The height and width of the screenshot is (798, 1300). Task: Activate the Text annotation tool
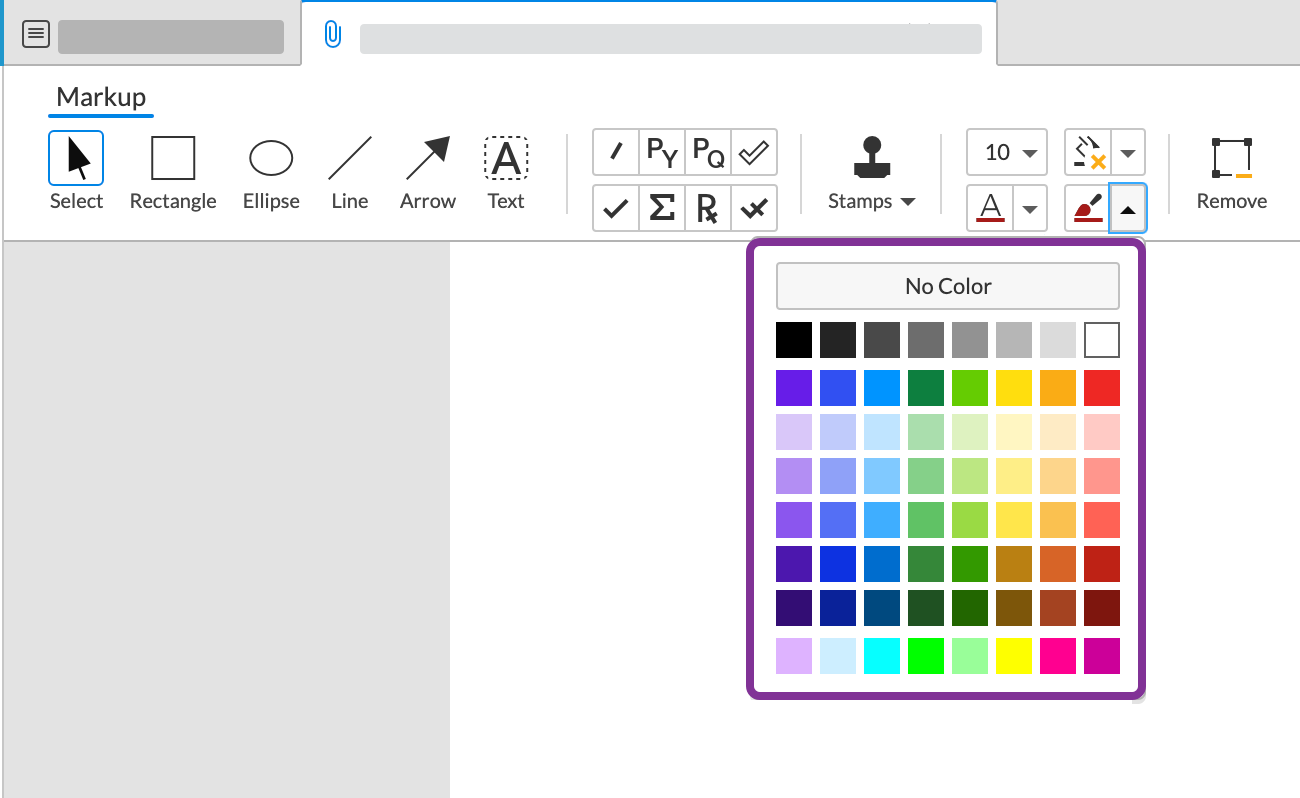pyautogui.click(x=506, y=172)
